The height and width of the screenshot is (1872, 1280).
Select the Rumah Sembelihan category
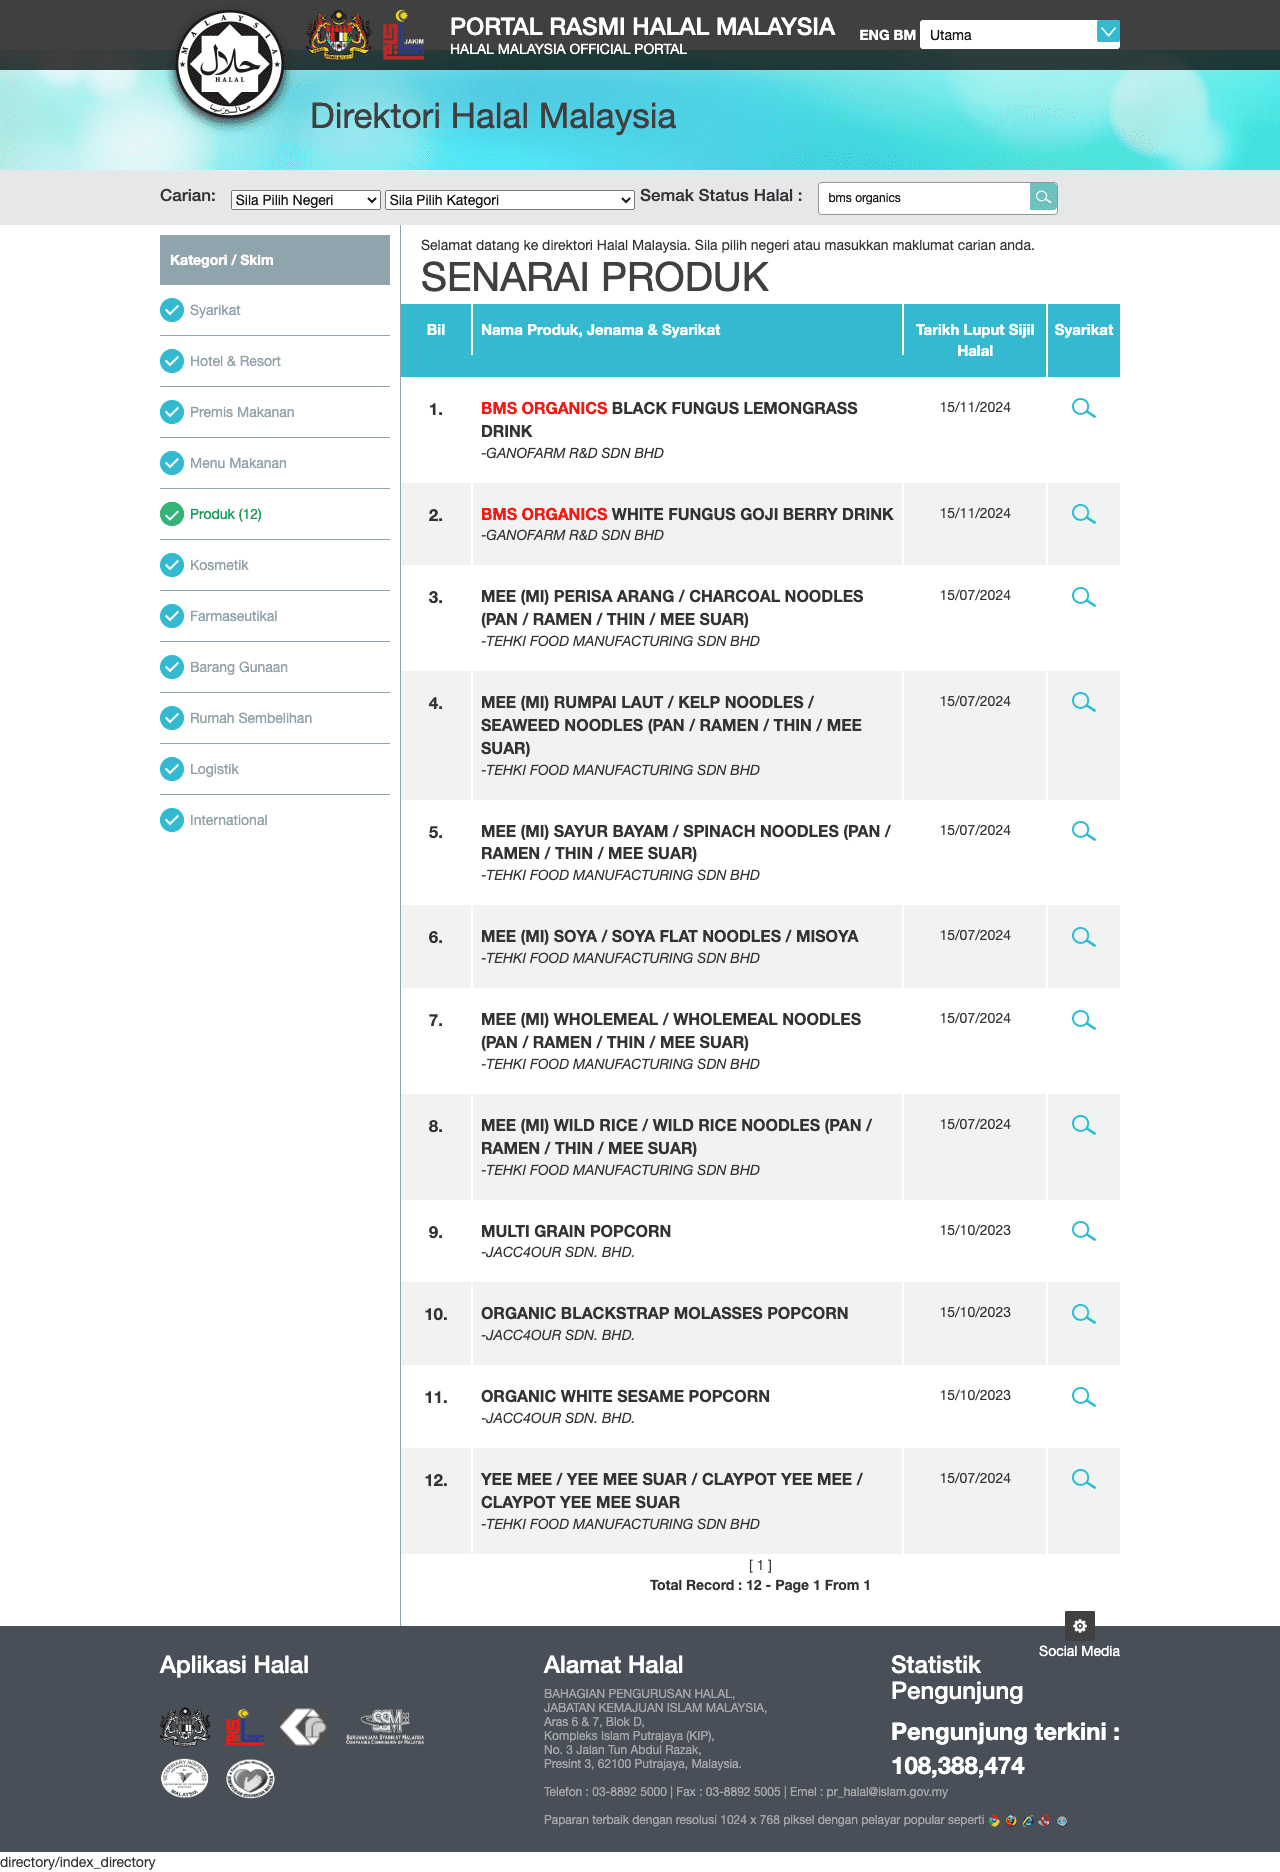pos(251,718)
